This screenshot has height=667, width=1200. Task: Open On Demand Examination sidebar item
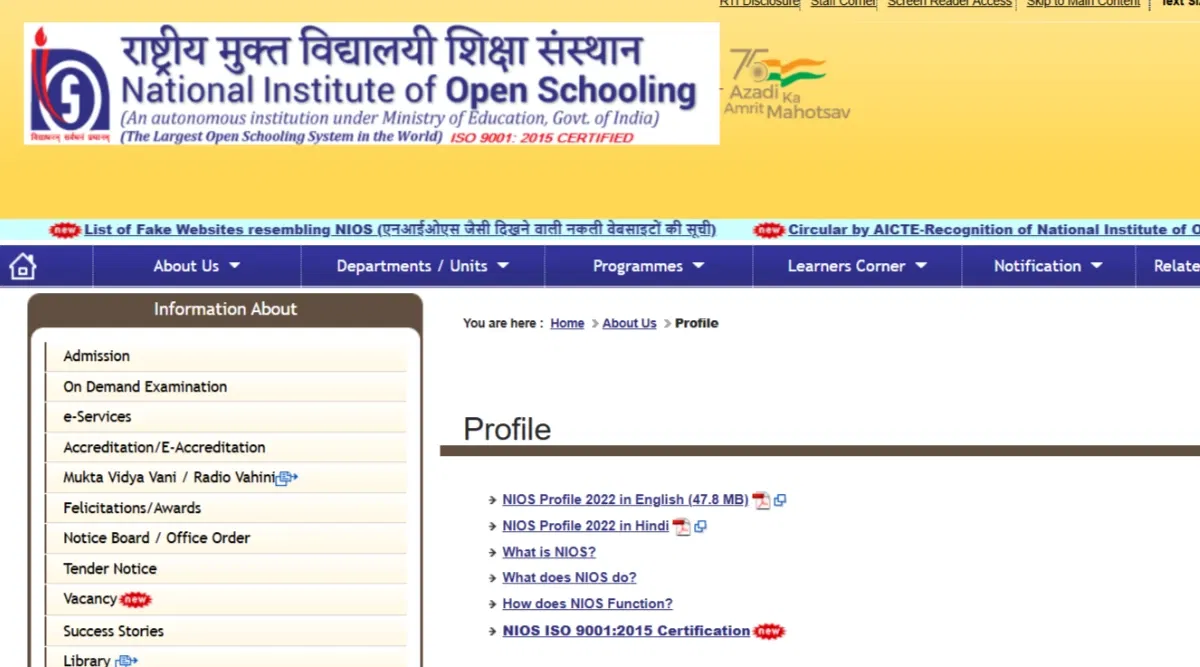[x=145, y=387]
